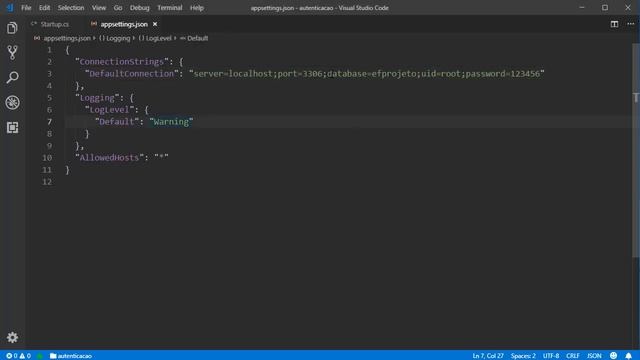The height and width of the screenshot is (360, 640).
Task: Go to line via Ln 7, Col 27
Action: point(488,356)
